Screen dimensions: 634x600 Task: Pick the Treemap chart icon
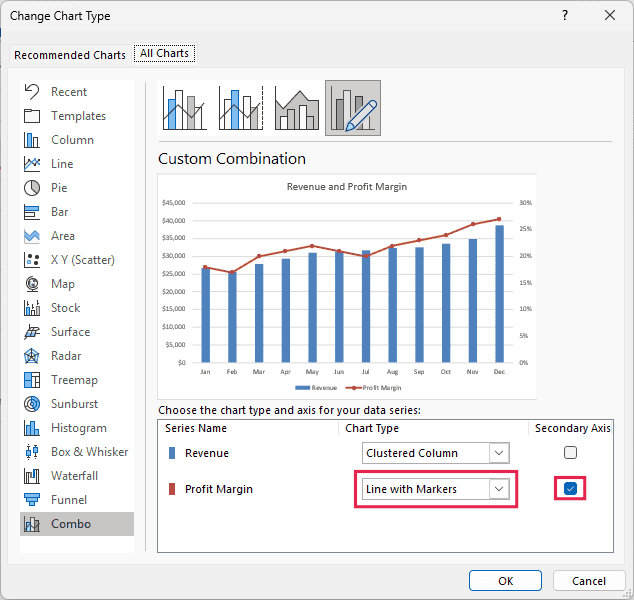pyautogui.click(x=32, y=380)
